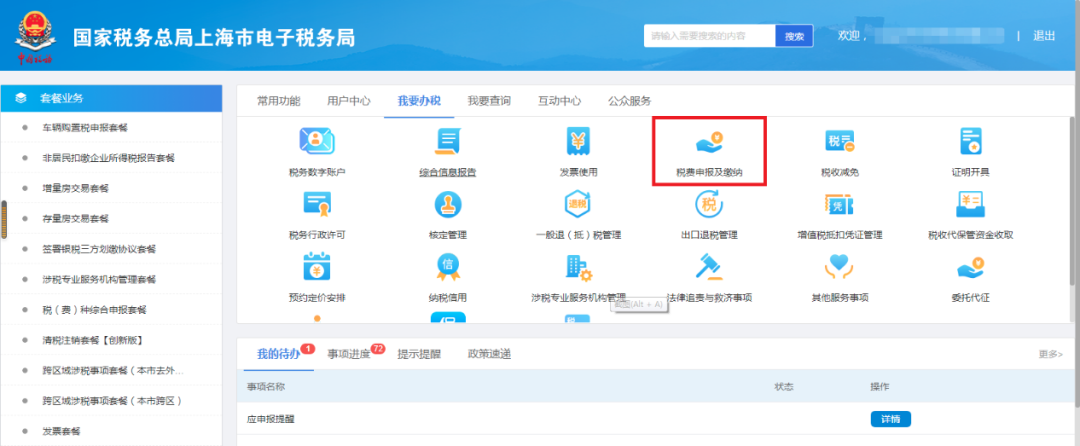Click the 操作 column header
Screen dimensions: 1080x446
click(x=880, y=387)
